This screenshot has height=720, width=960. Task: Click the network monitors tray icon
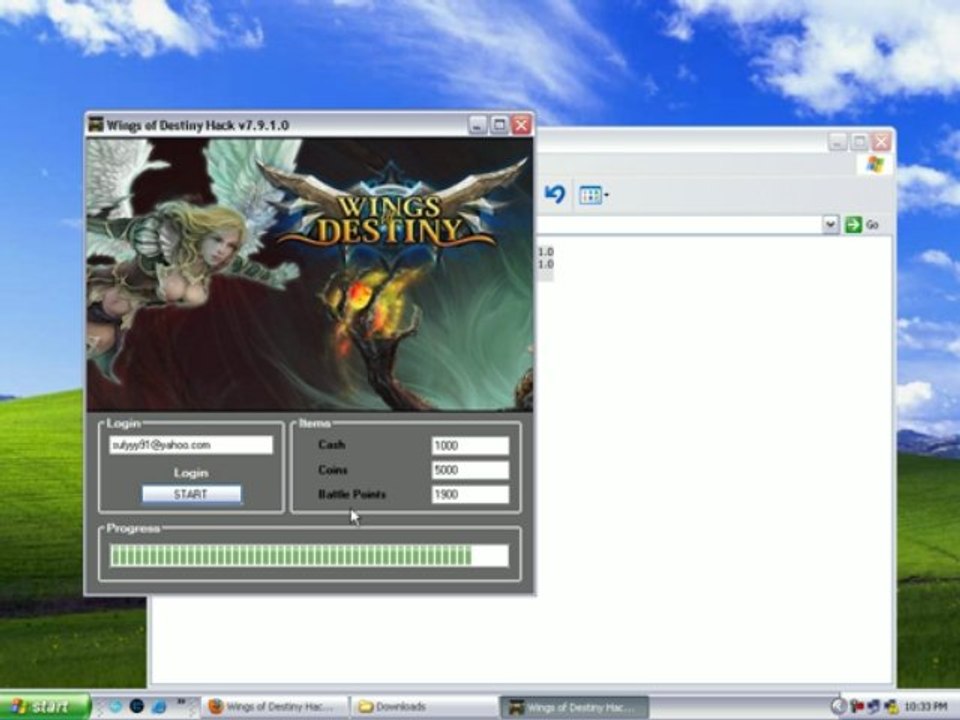tap(874, 707)
